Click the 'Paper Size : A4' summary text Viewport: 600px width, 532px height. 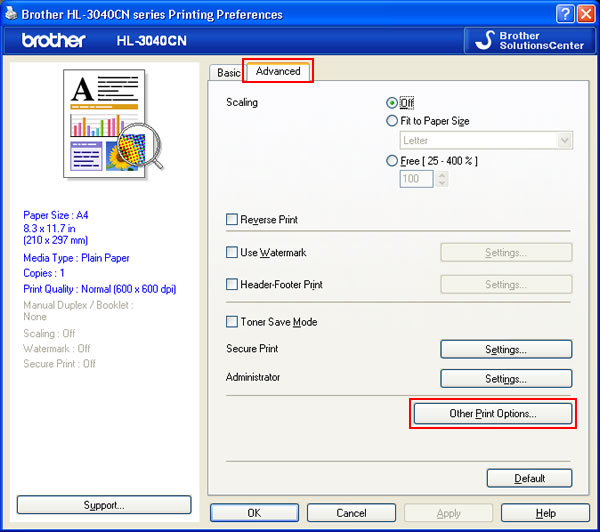[x=55, y=215]
